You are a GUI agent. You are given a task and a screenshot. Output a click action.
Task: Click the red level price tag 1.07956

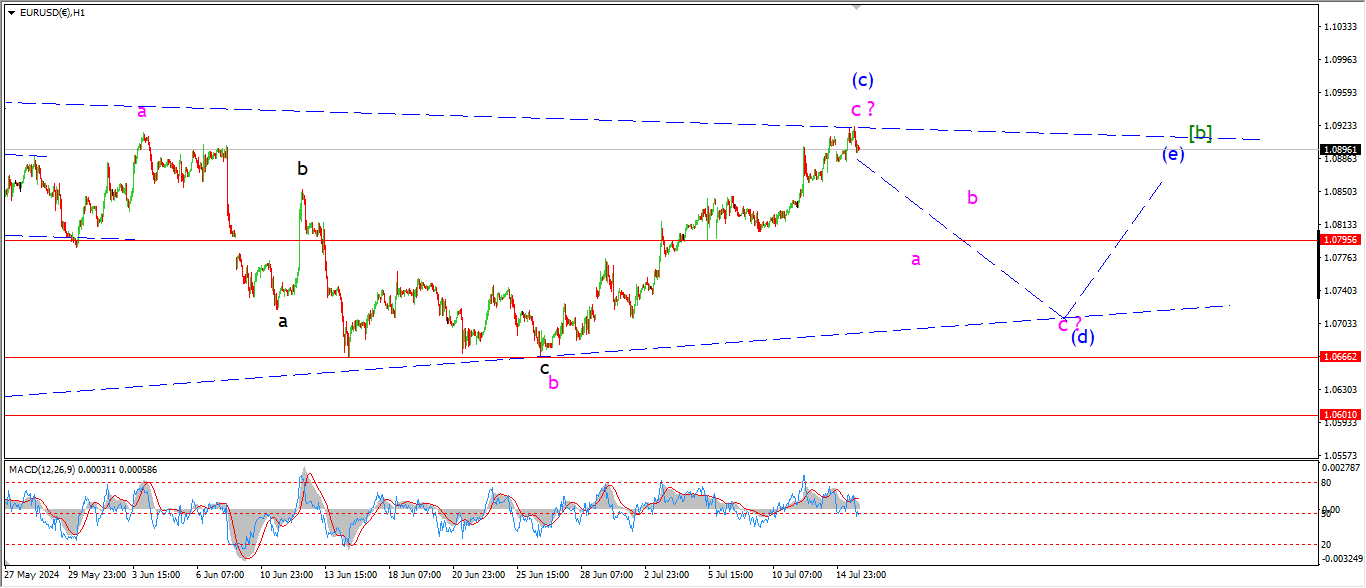pos(1339,240)
